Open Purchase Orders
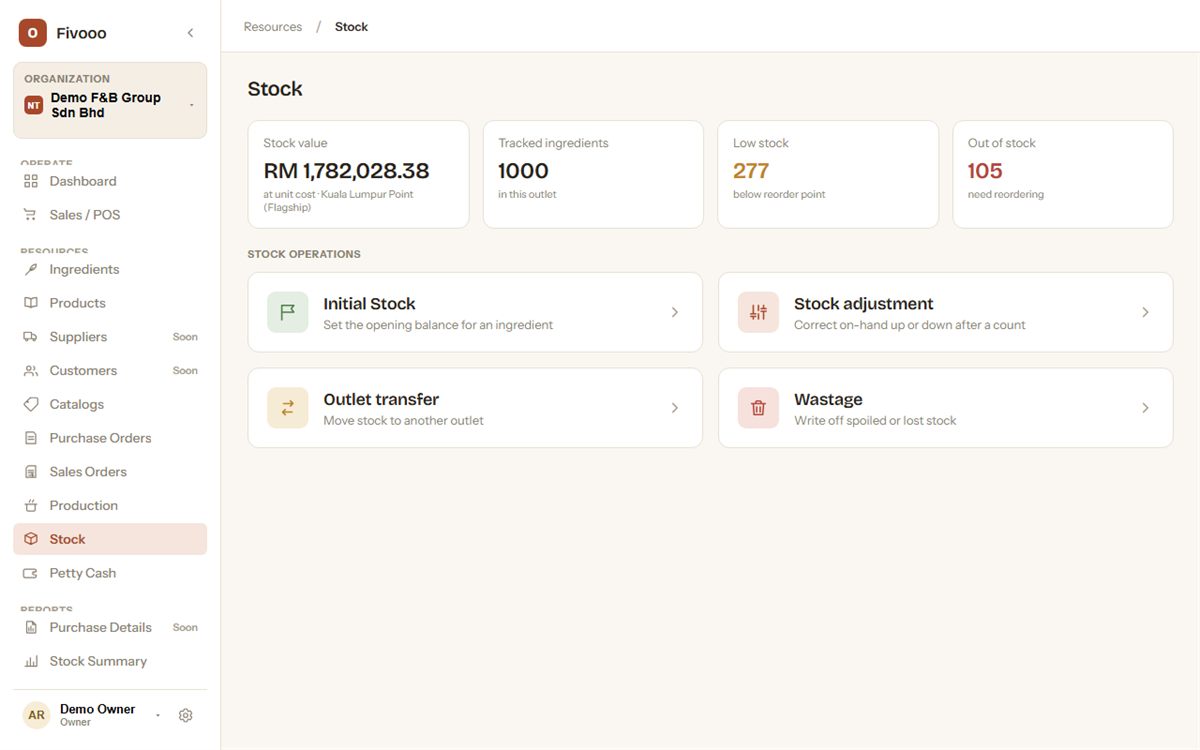The width and height of the screenshot is (1200, 750). (110, 438)
